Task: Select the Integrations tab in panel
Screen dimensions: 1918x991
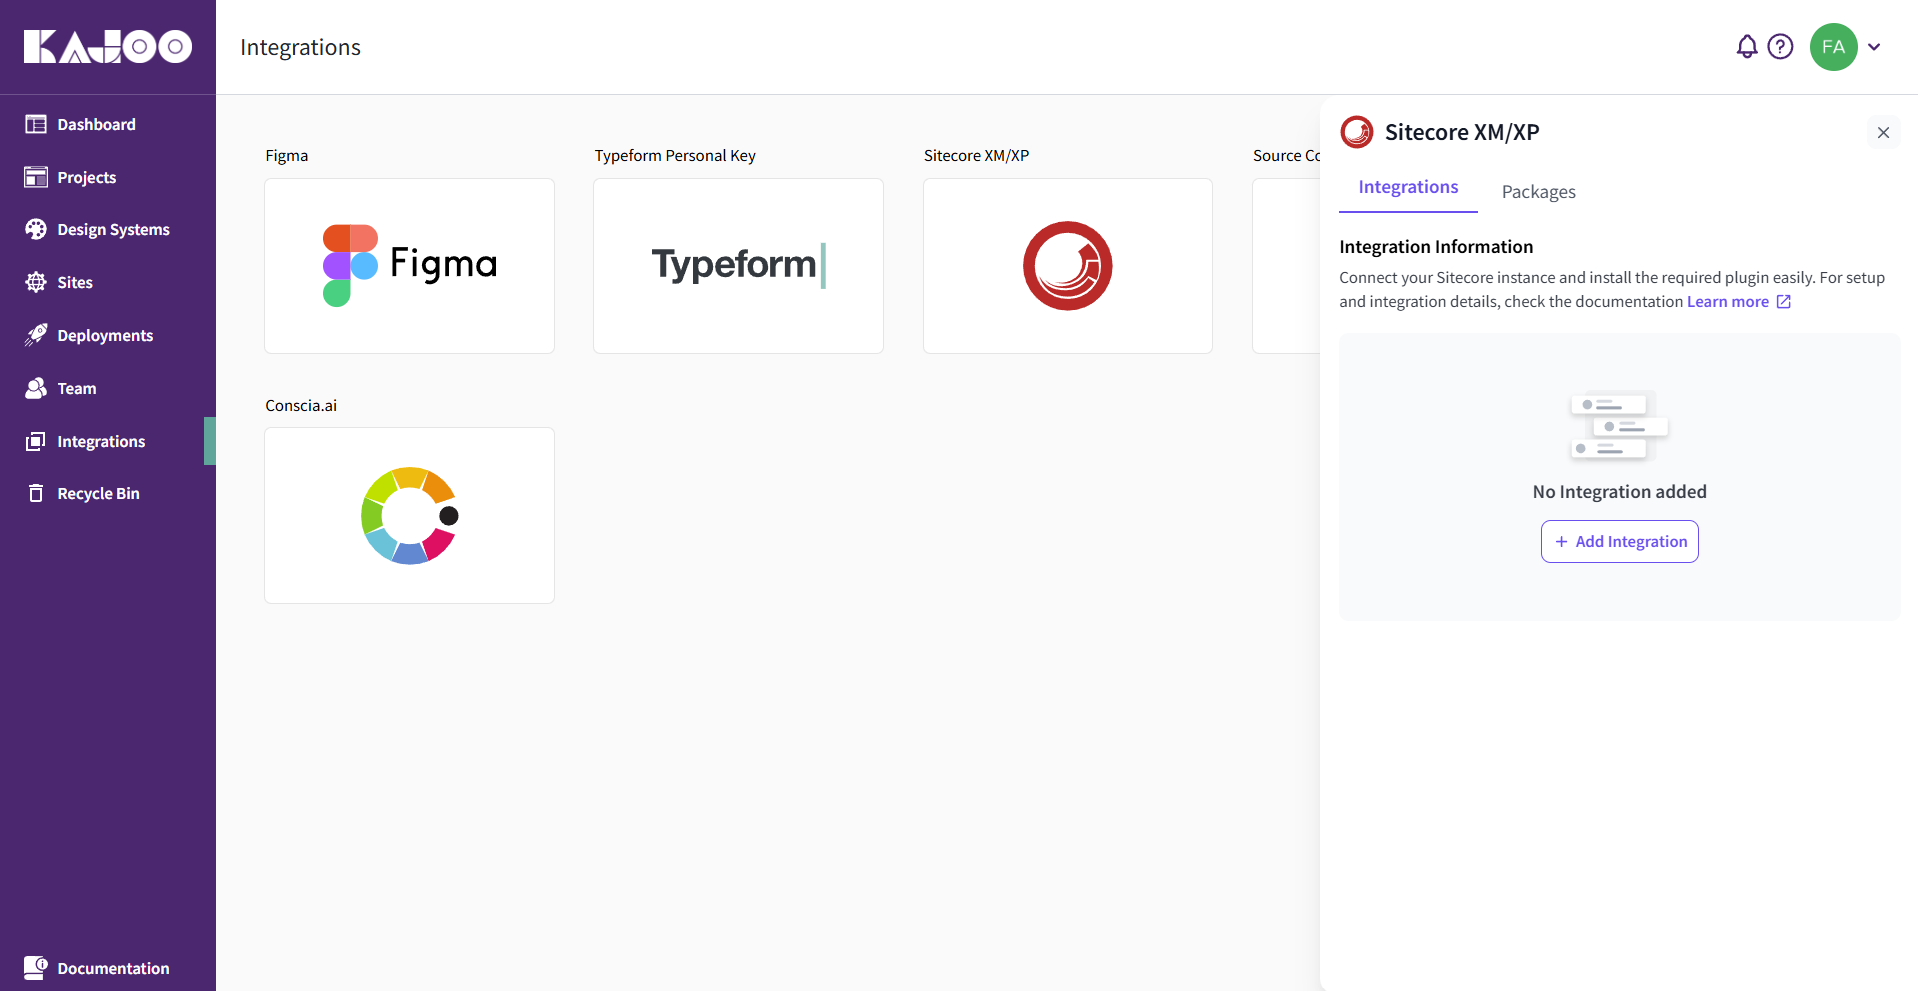Action: [1408, 188]
